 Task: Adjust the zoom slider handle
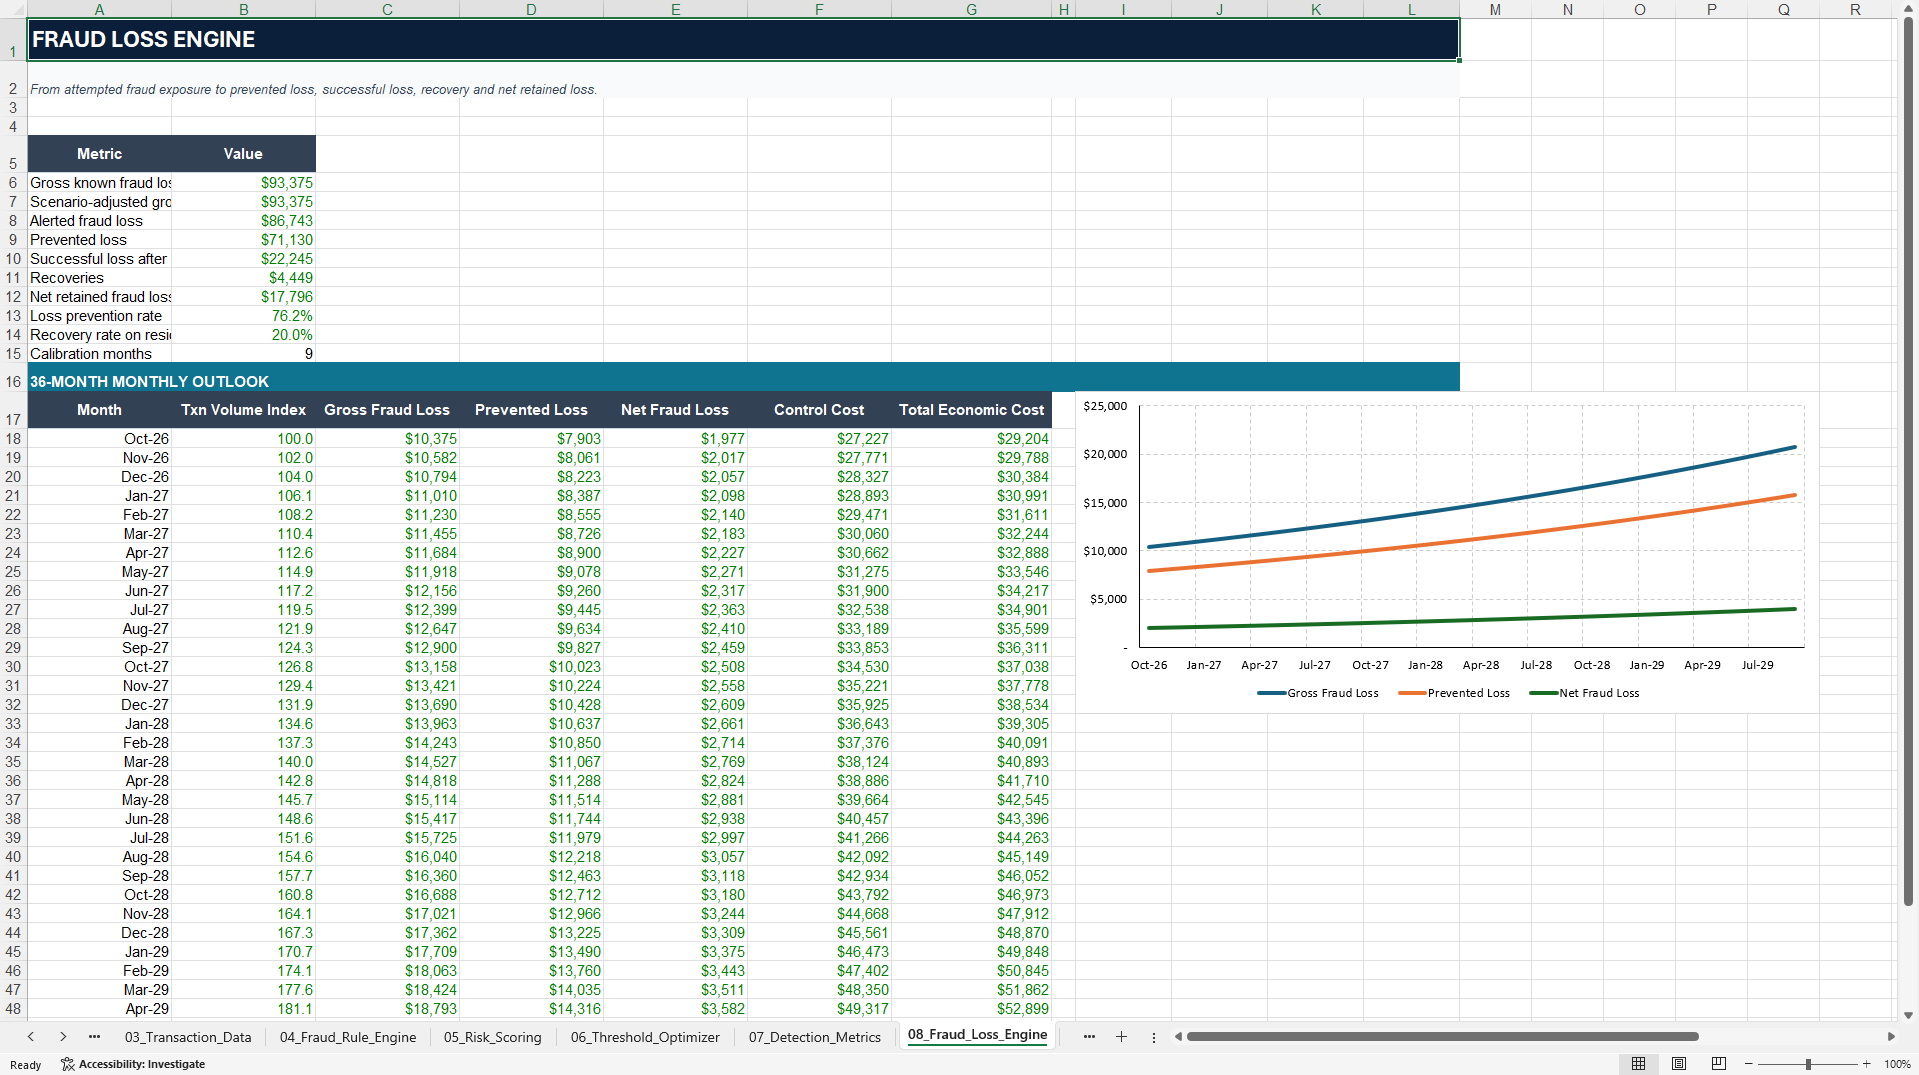(x=1808, y=1064)
